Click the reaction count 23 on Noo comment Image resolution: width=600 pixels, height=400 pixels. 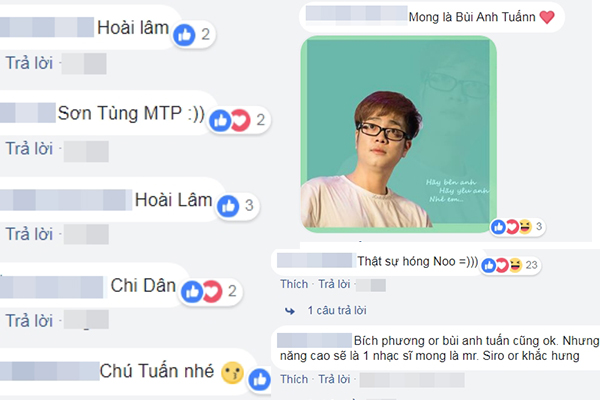pos(532,265)
